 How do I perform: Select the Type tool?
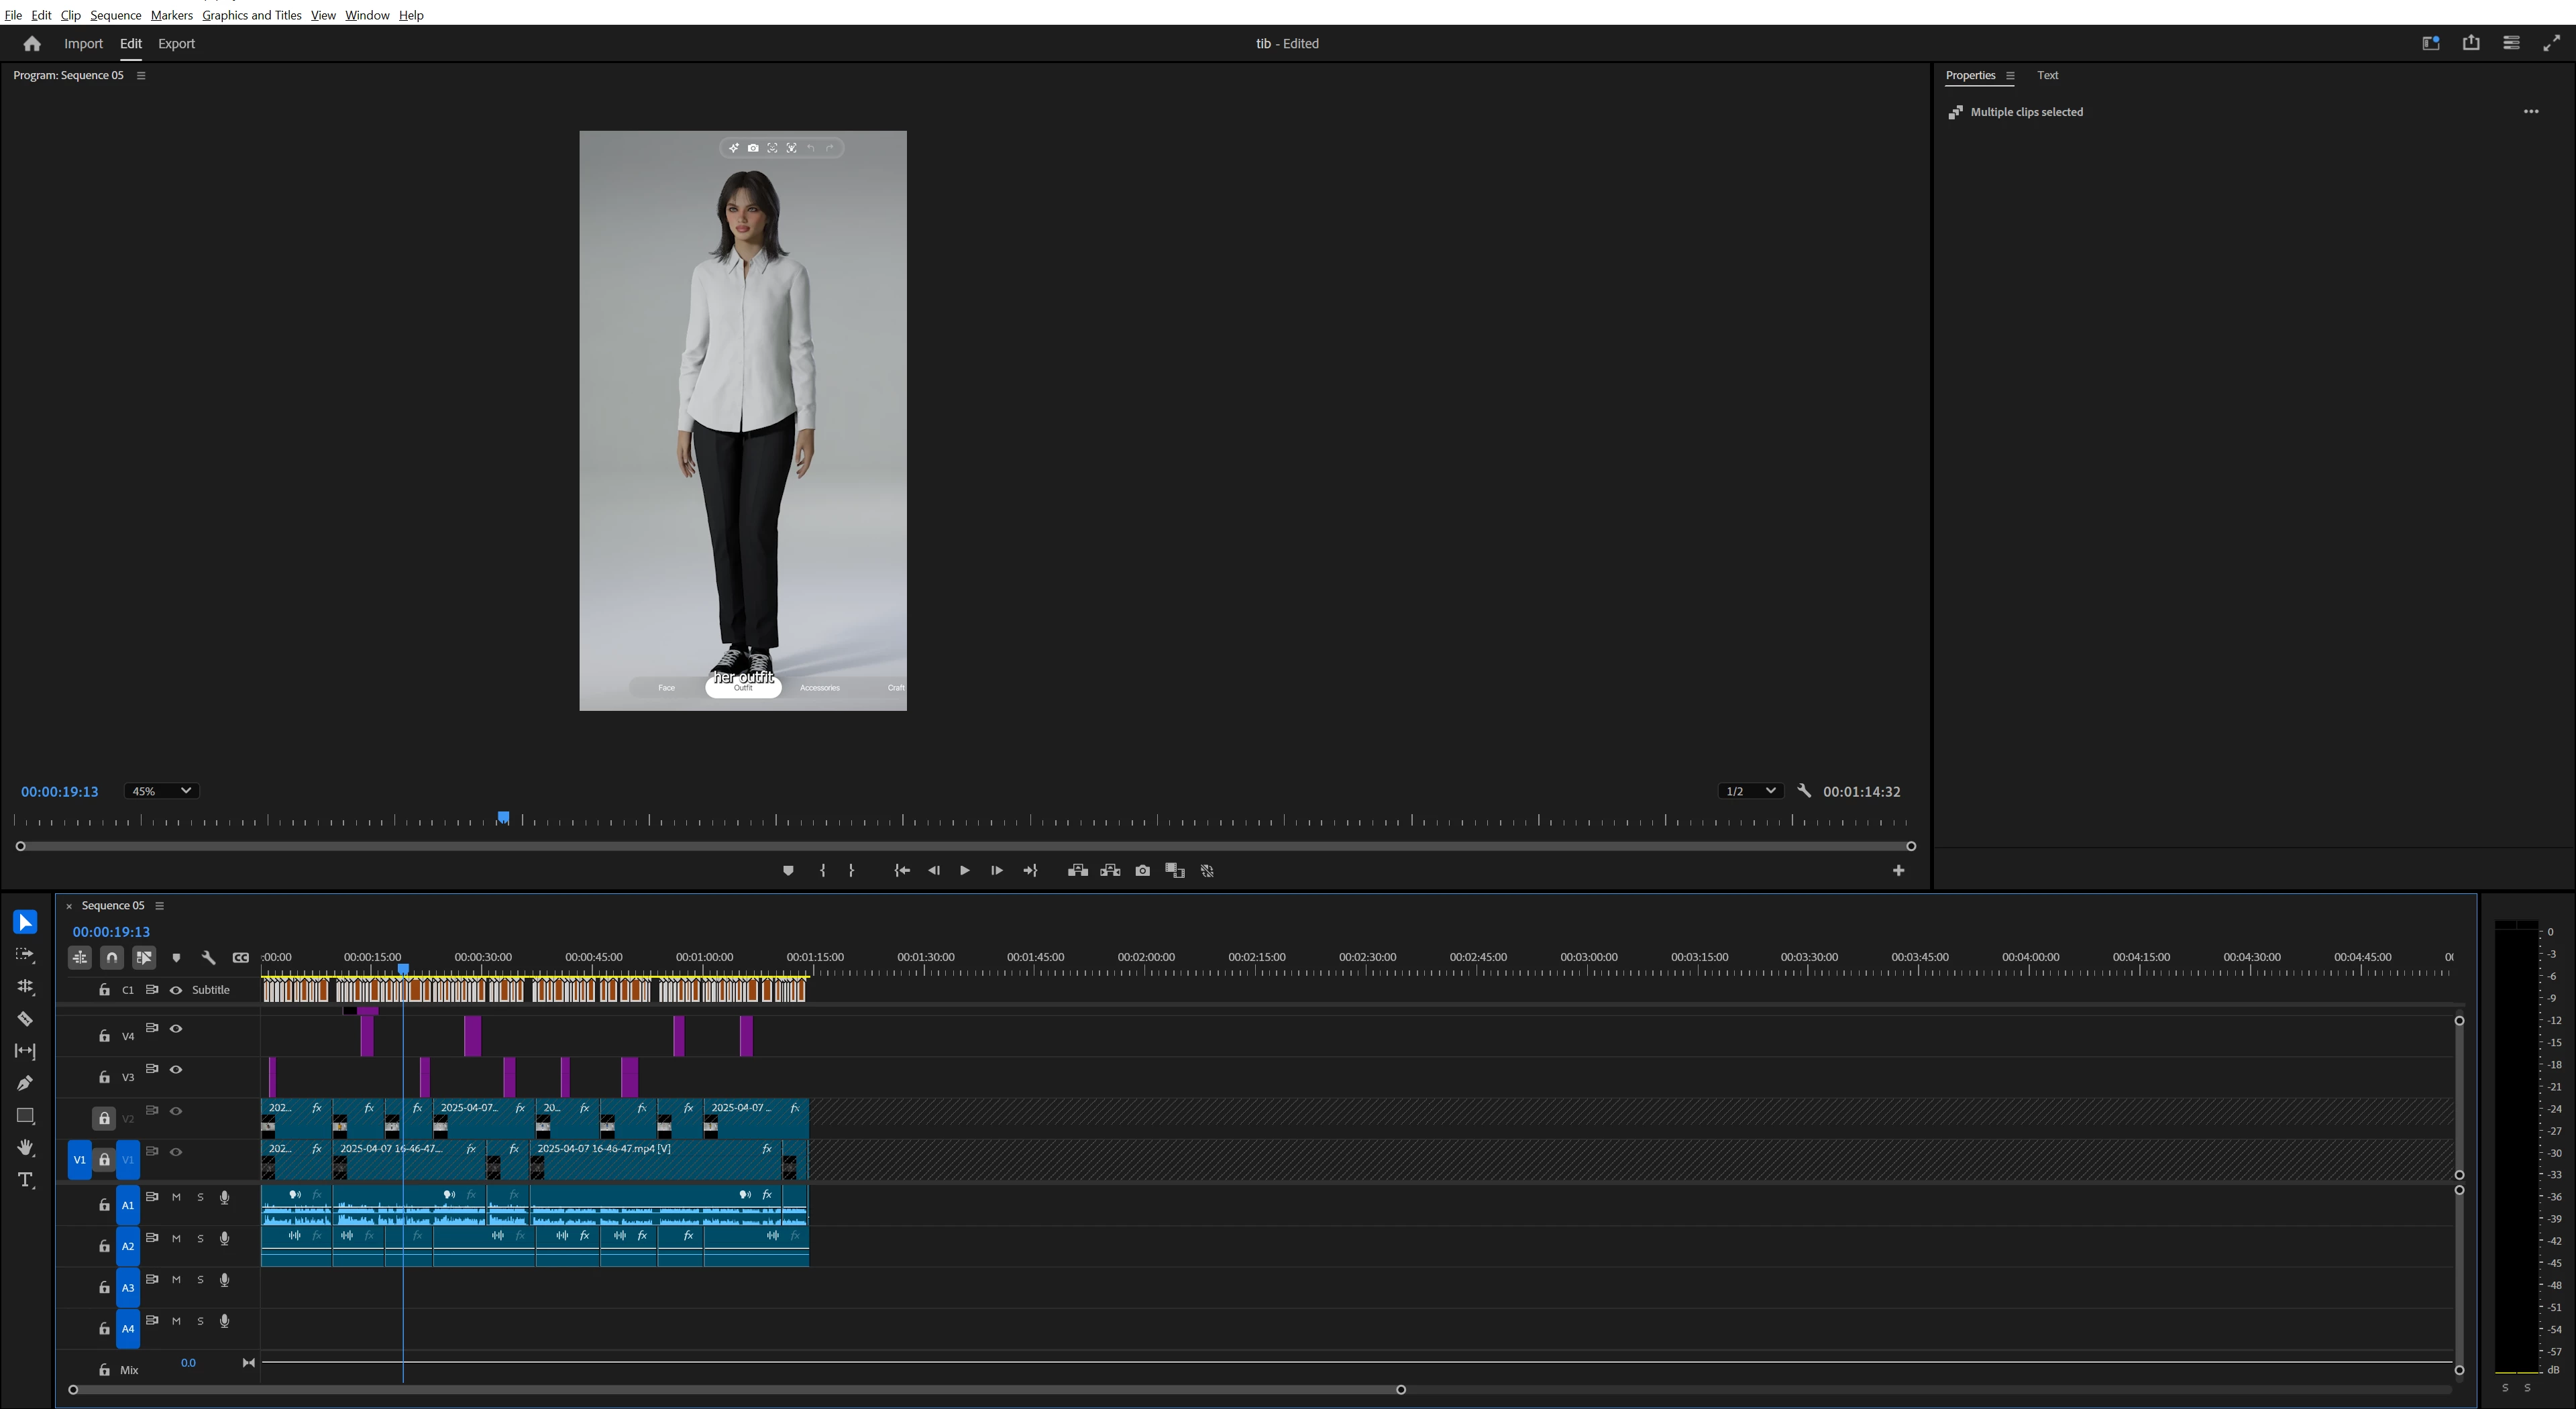25,1180
